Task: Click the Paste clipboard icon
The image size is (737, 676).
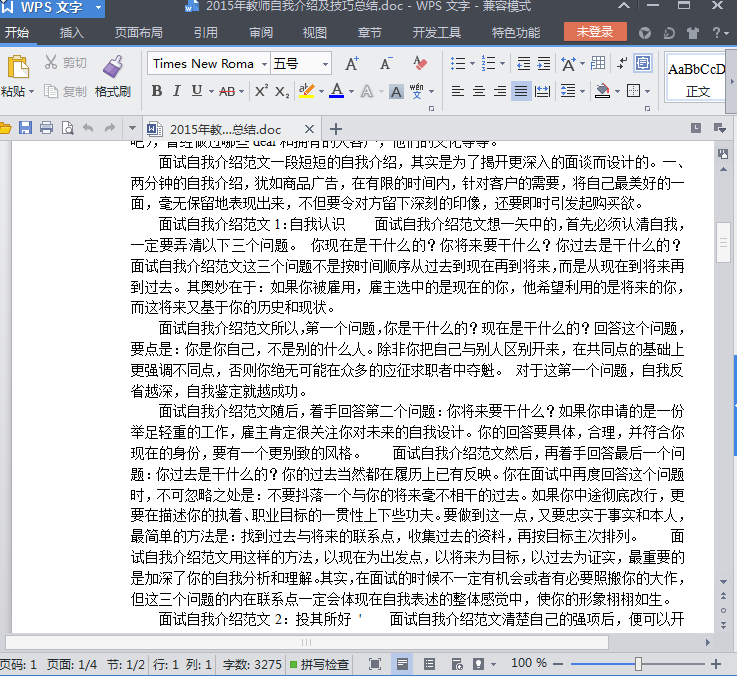Action: click(18, 66)
